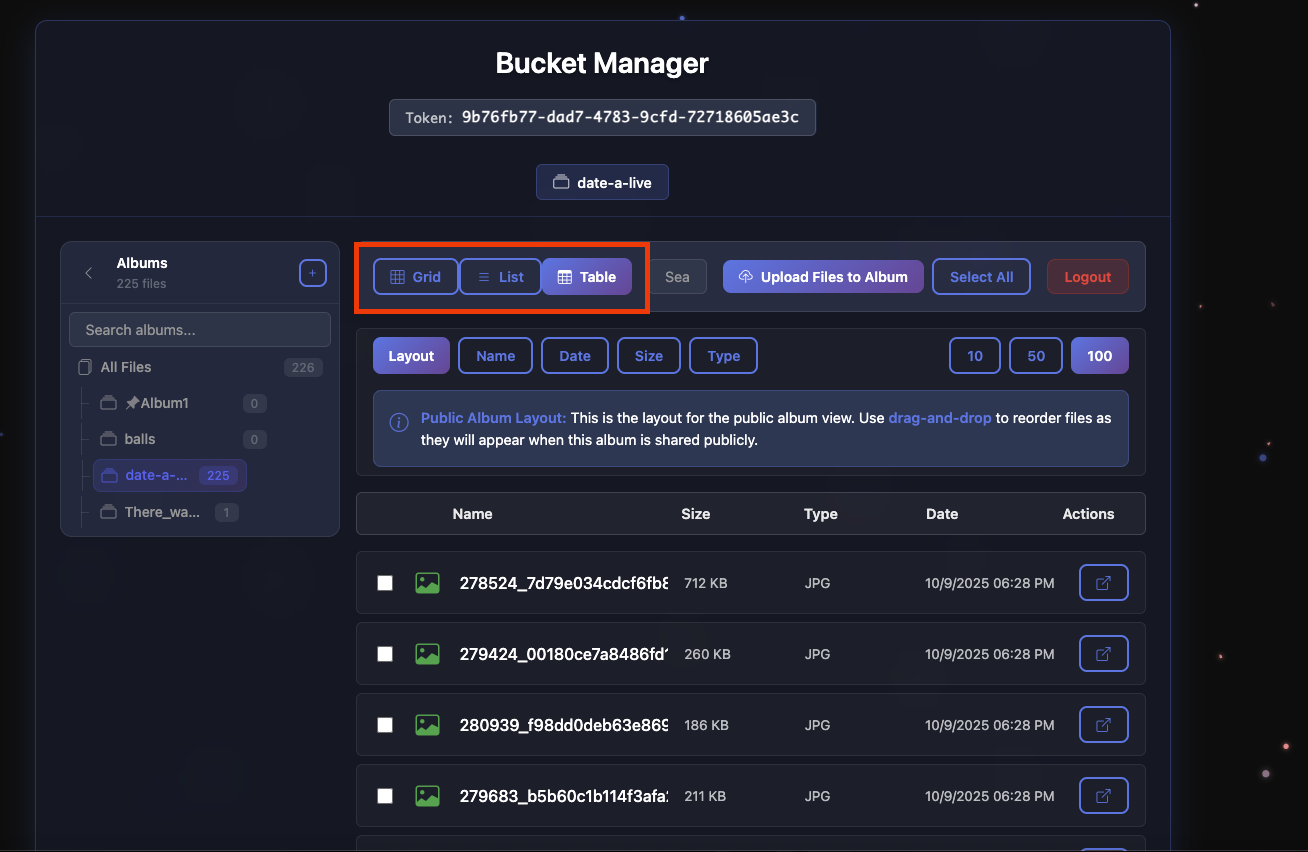Sort files by Type
1308x852 pixels.
click(723, 356)
